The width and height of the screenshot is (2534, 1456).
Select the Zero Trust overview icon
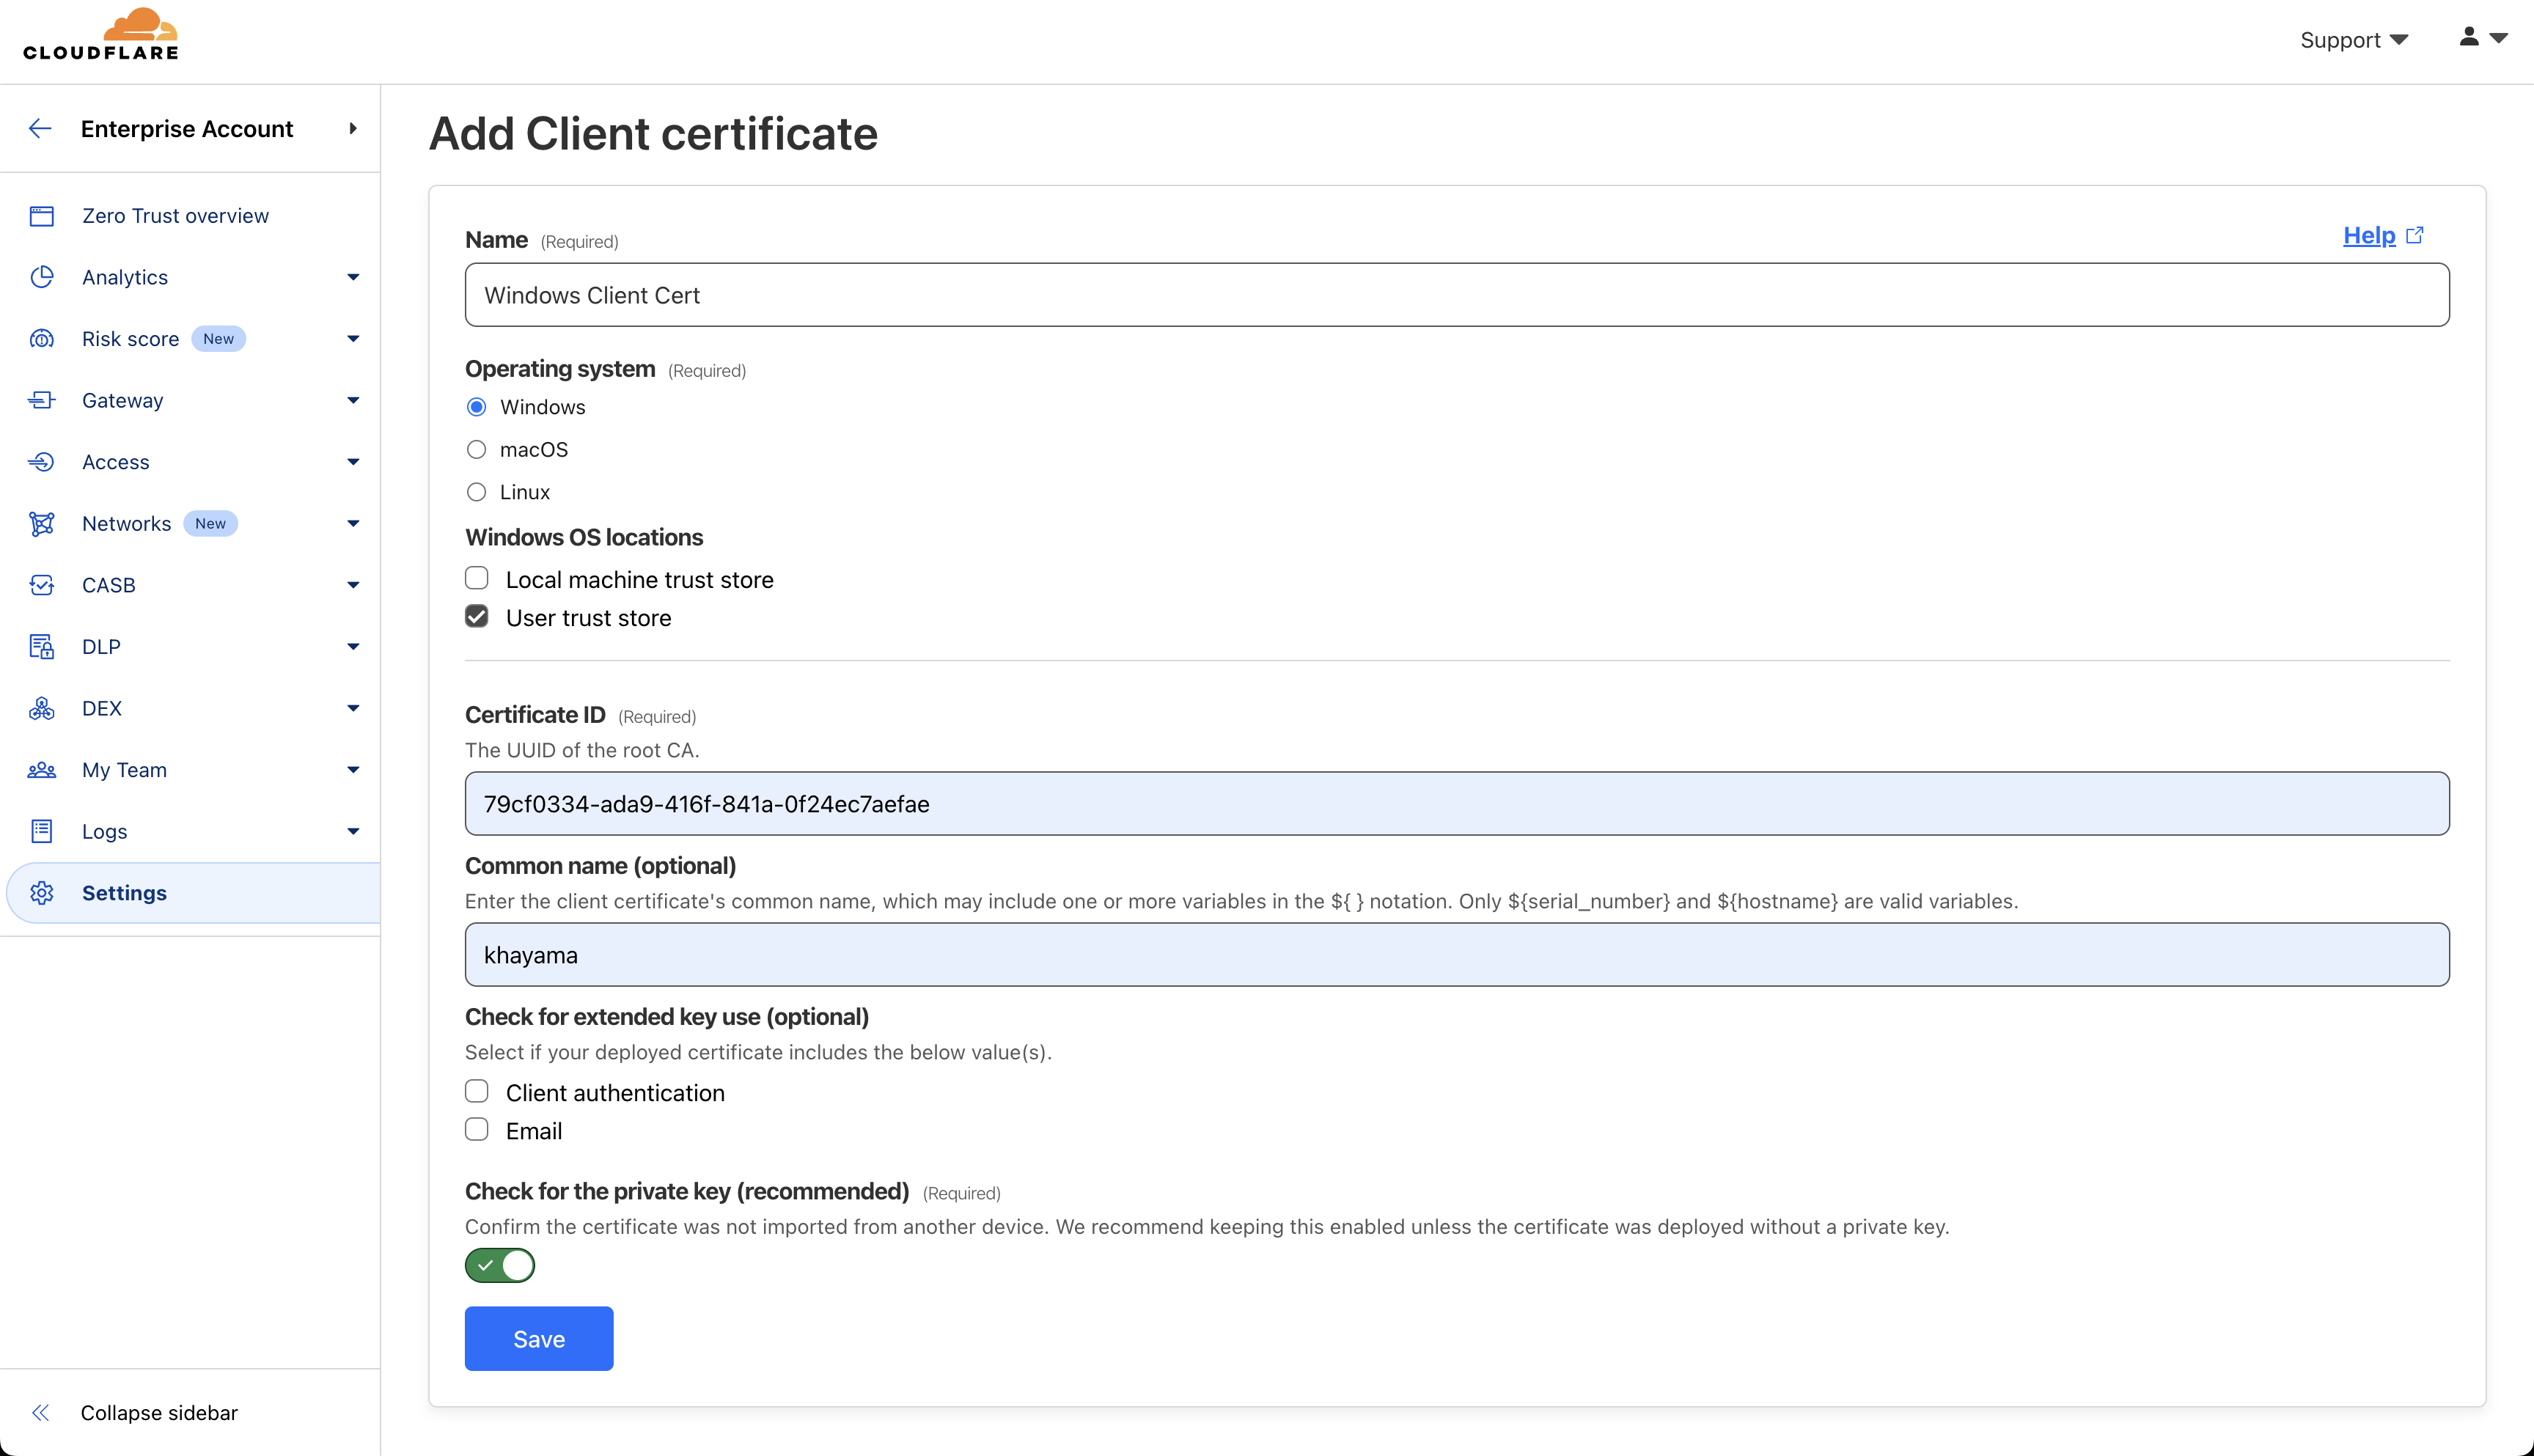[42, 215]
